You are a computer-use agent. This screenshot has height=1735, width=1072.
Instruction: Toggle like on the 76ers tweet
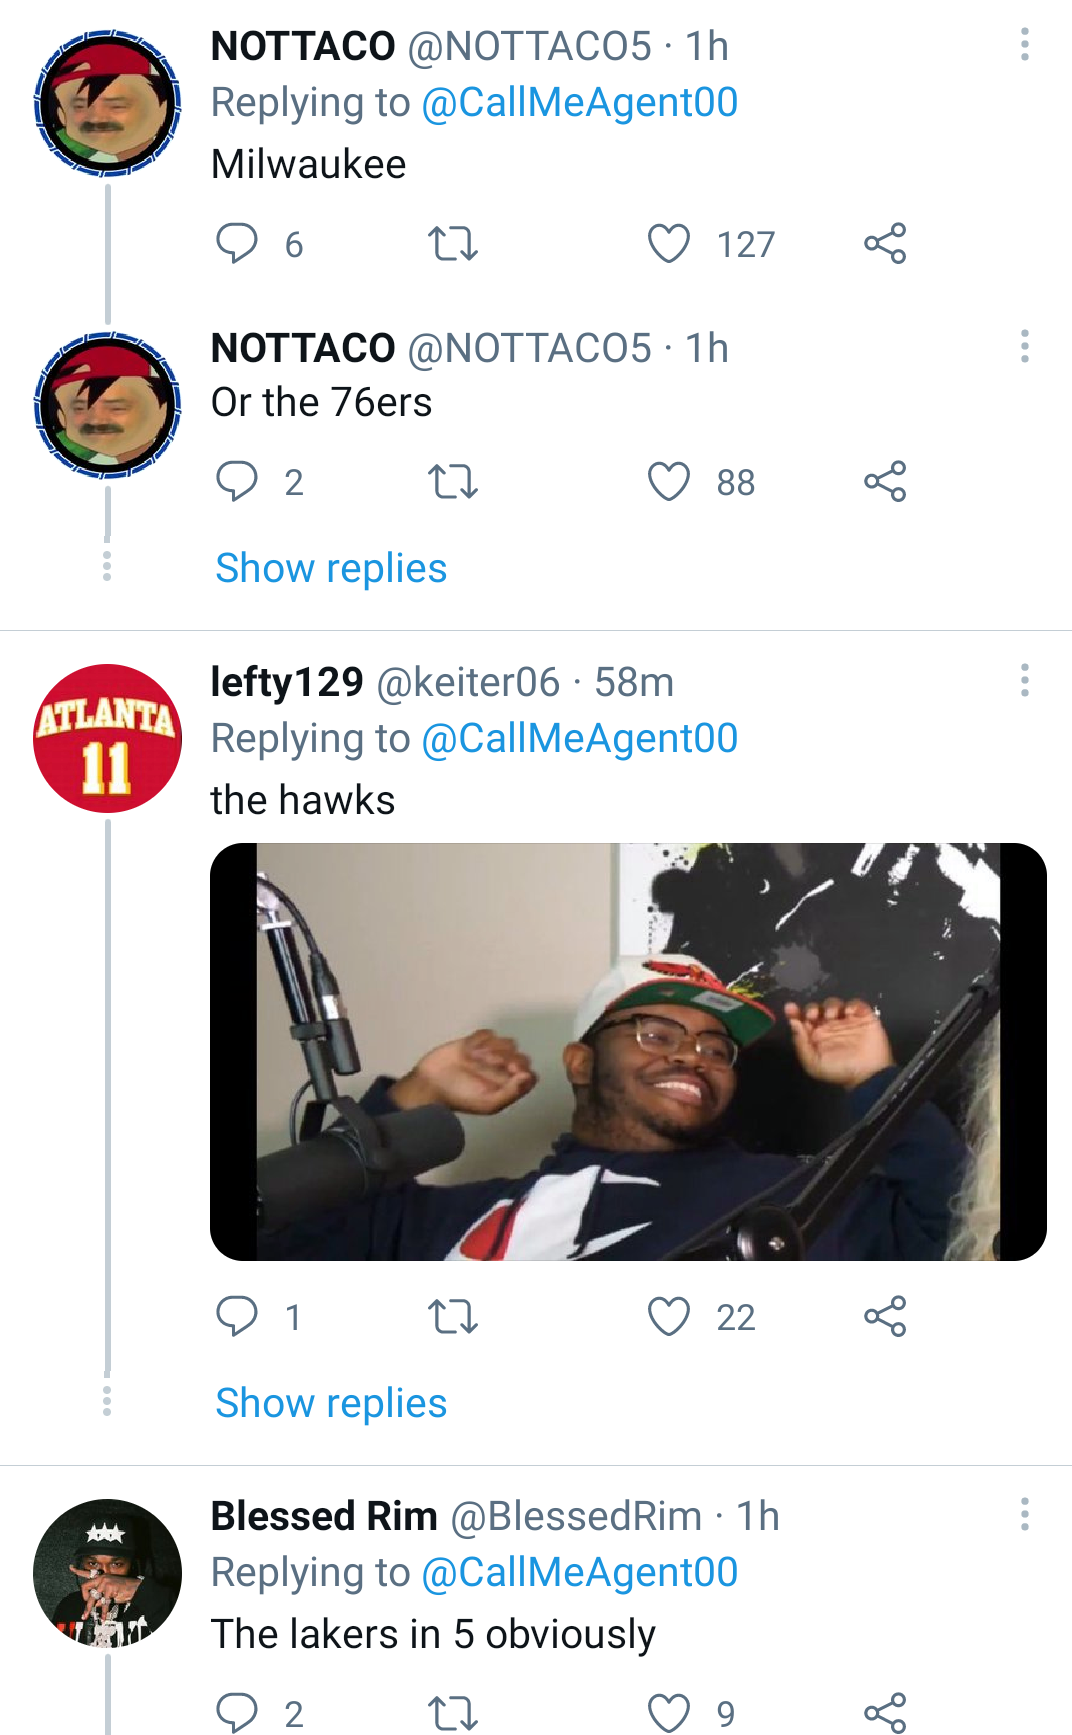[670, 483]
